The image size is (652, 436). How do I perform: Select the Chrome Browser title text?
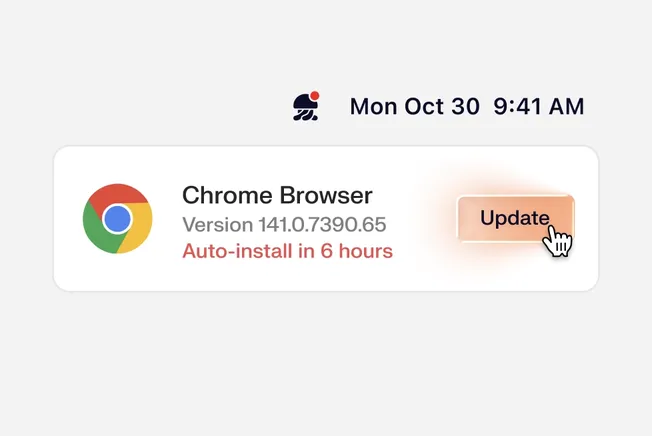pos(277,195)
